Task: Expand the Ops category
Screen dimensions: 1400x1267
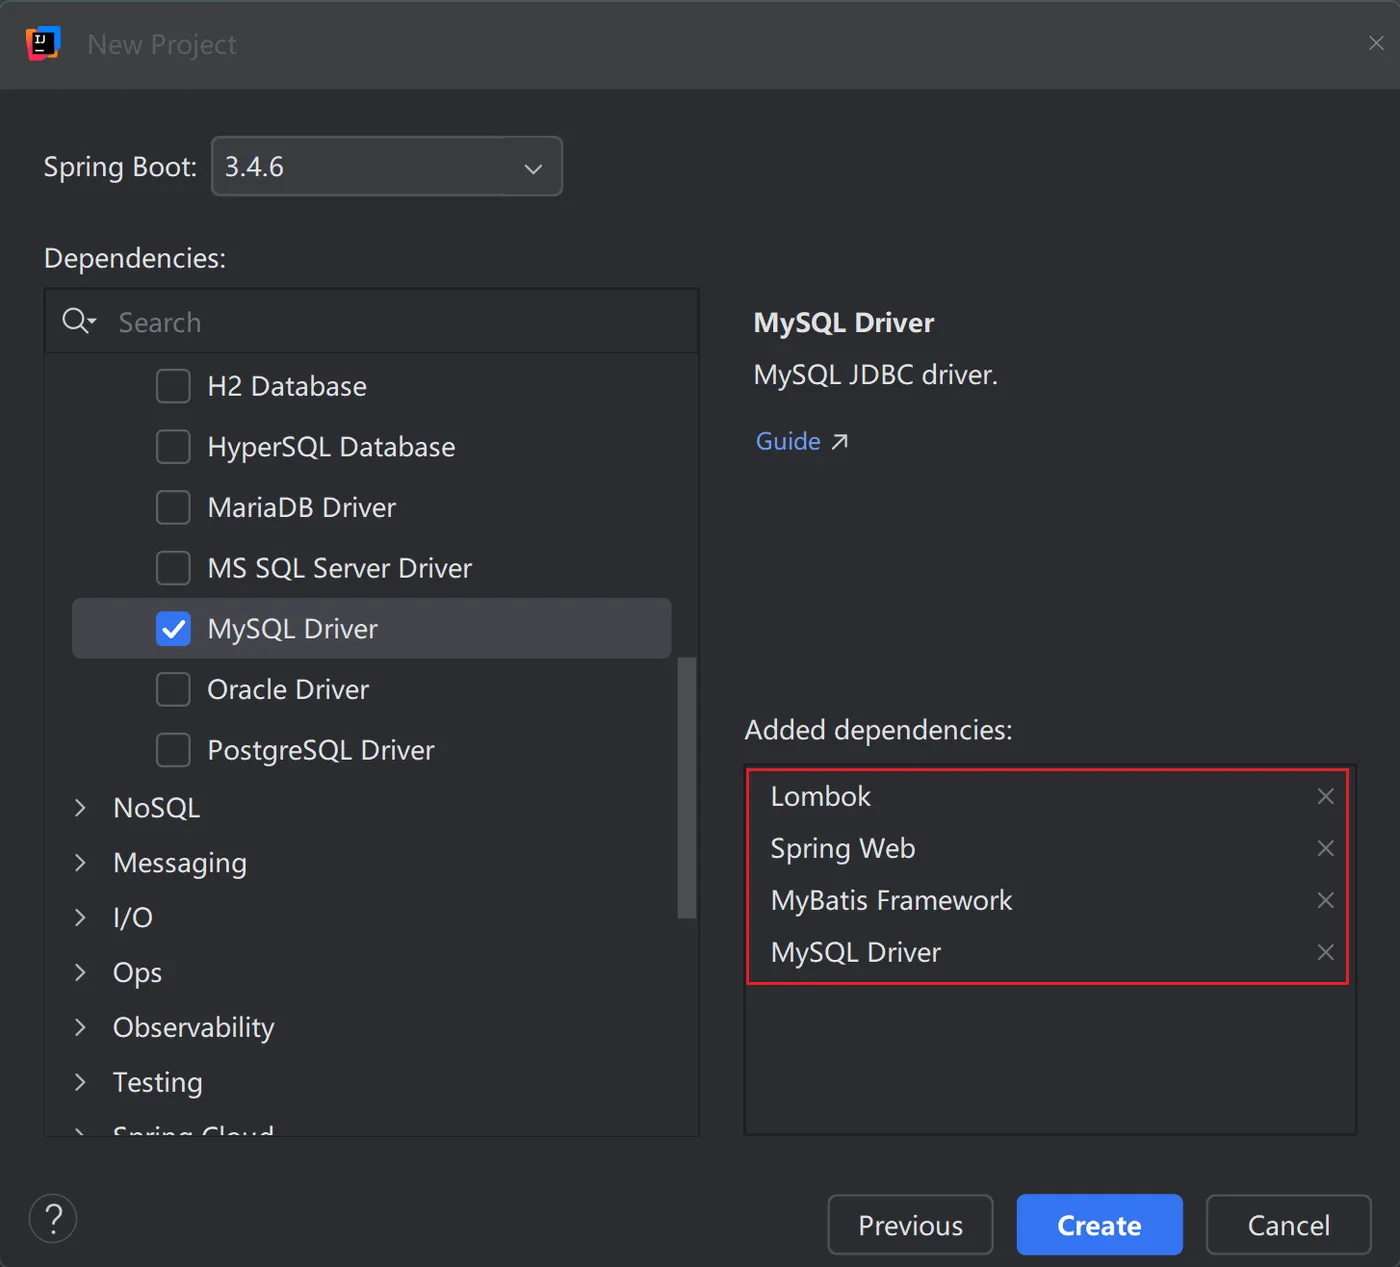Action: click(x=80, y=972)
